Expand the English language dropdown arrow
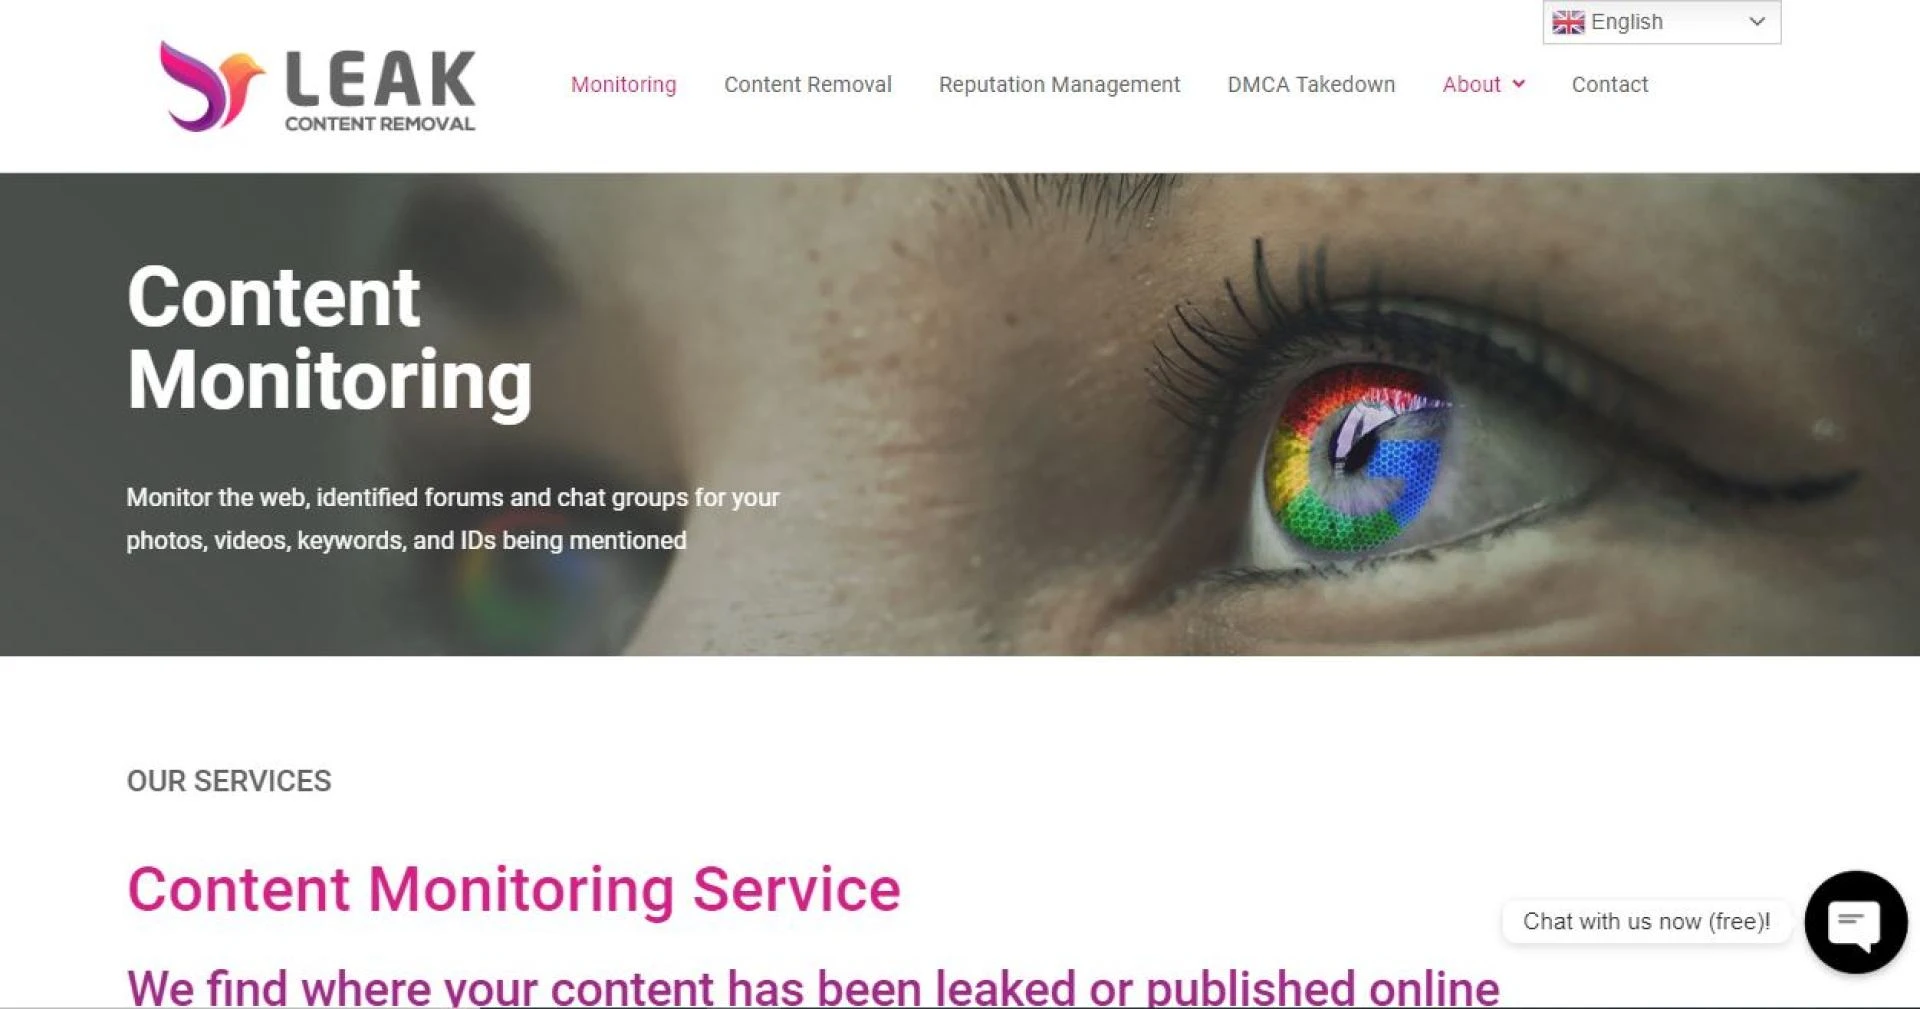 1757,22
